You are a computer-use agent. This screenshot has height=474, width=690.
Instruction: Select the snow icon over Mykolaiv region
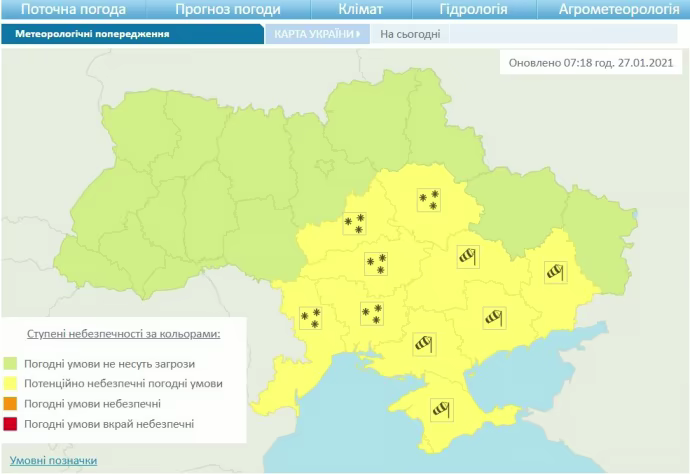click(371, 314)
